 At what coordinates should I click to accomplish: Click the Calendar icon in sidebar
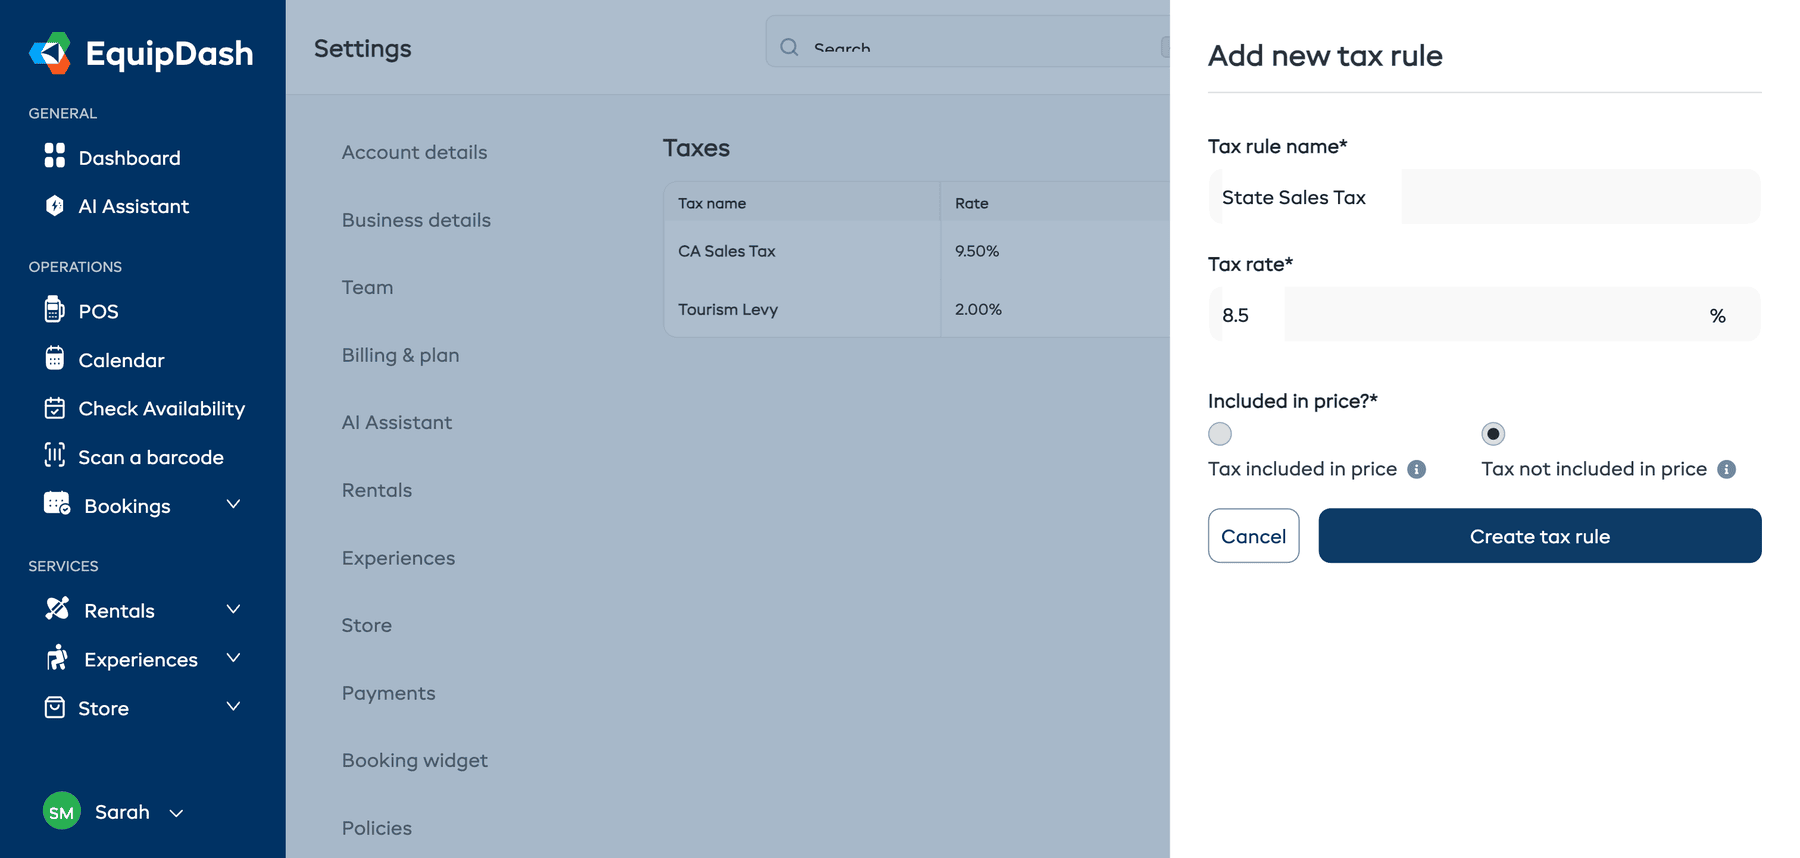(x=55, y=358)
